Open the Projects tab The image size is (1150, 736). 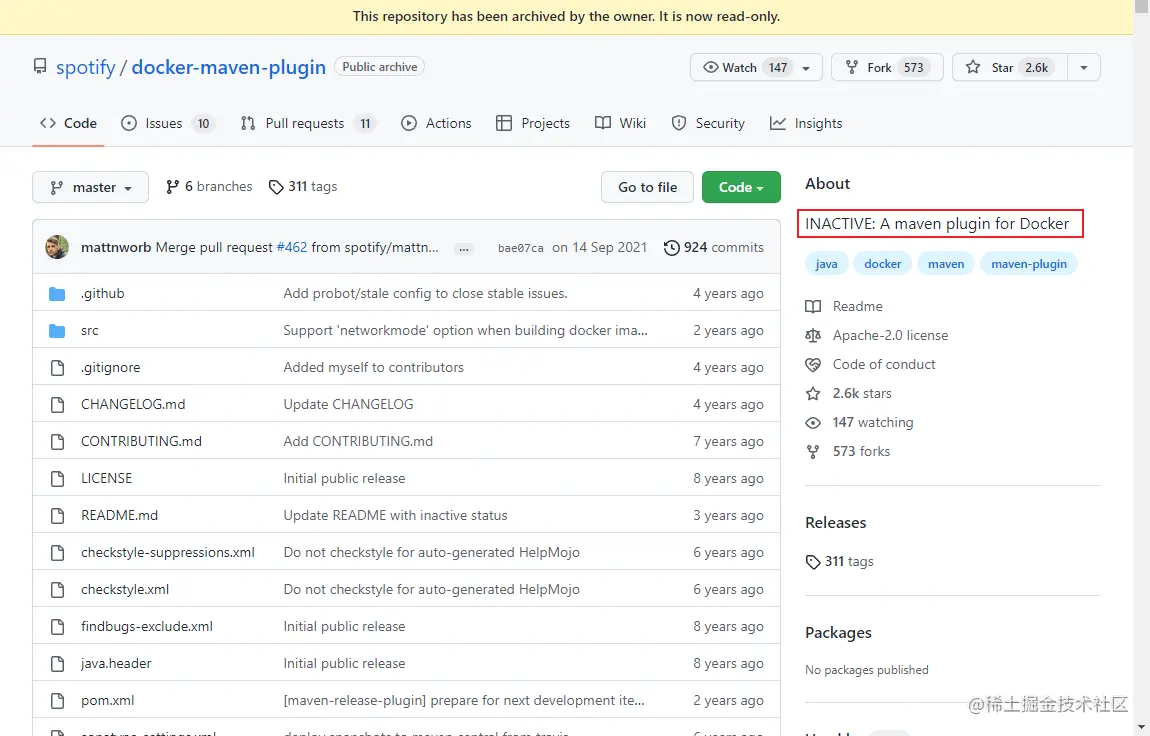533,123
